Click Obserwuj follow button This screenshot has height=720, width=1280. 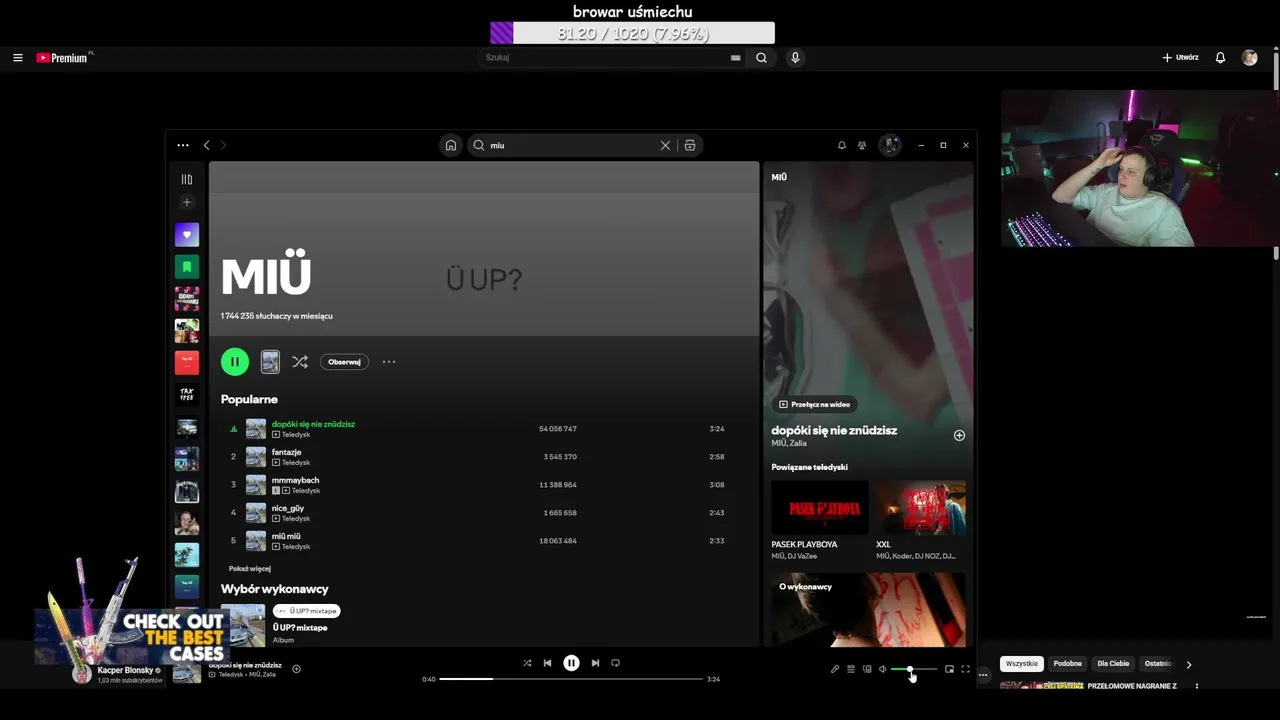coord(344,362)
